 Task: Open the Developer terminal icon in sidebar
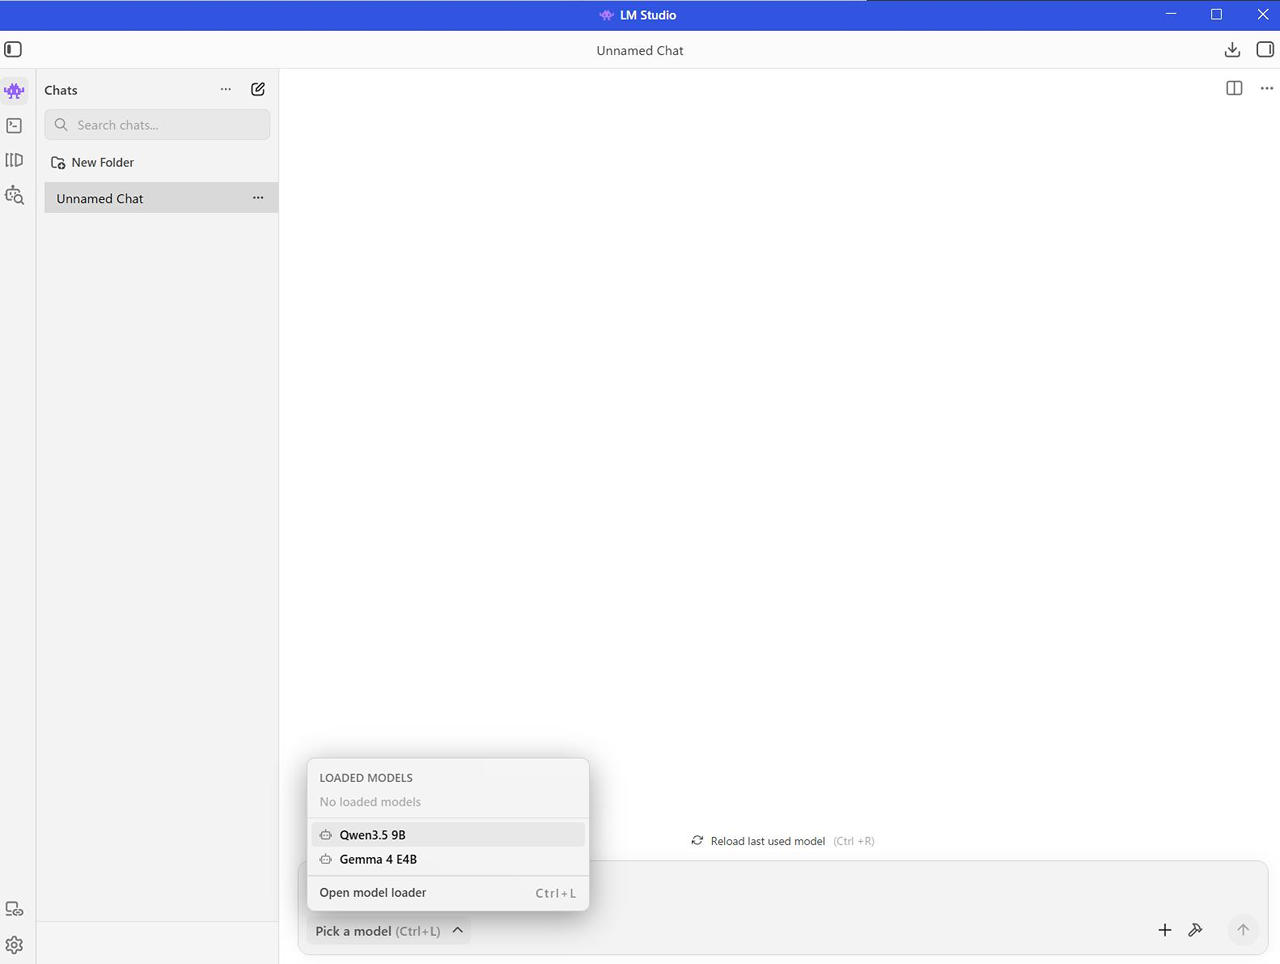14,126
